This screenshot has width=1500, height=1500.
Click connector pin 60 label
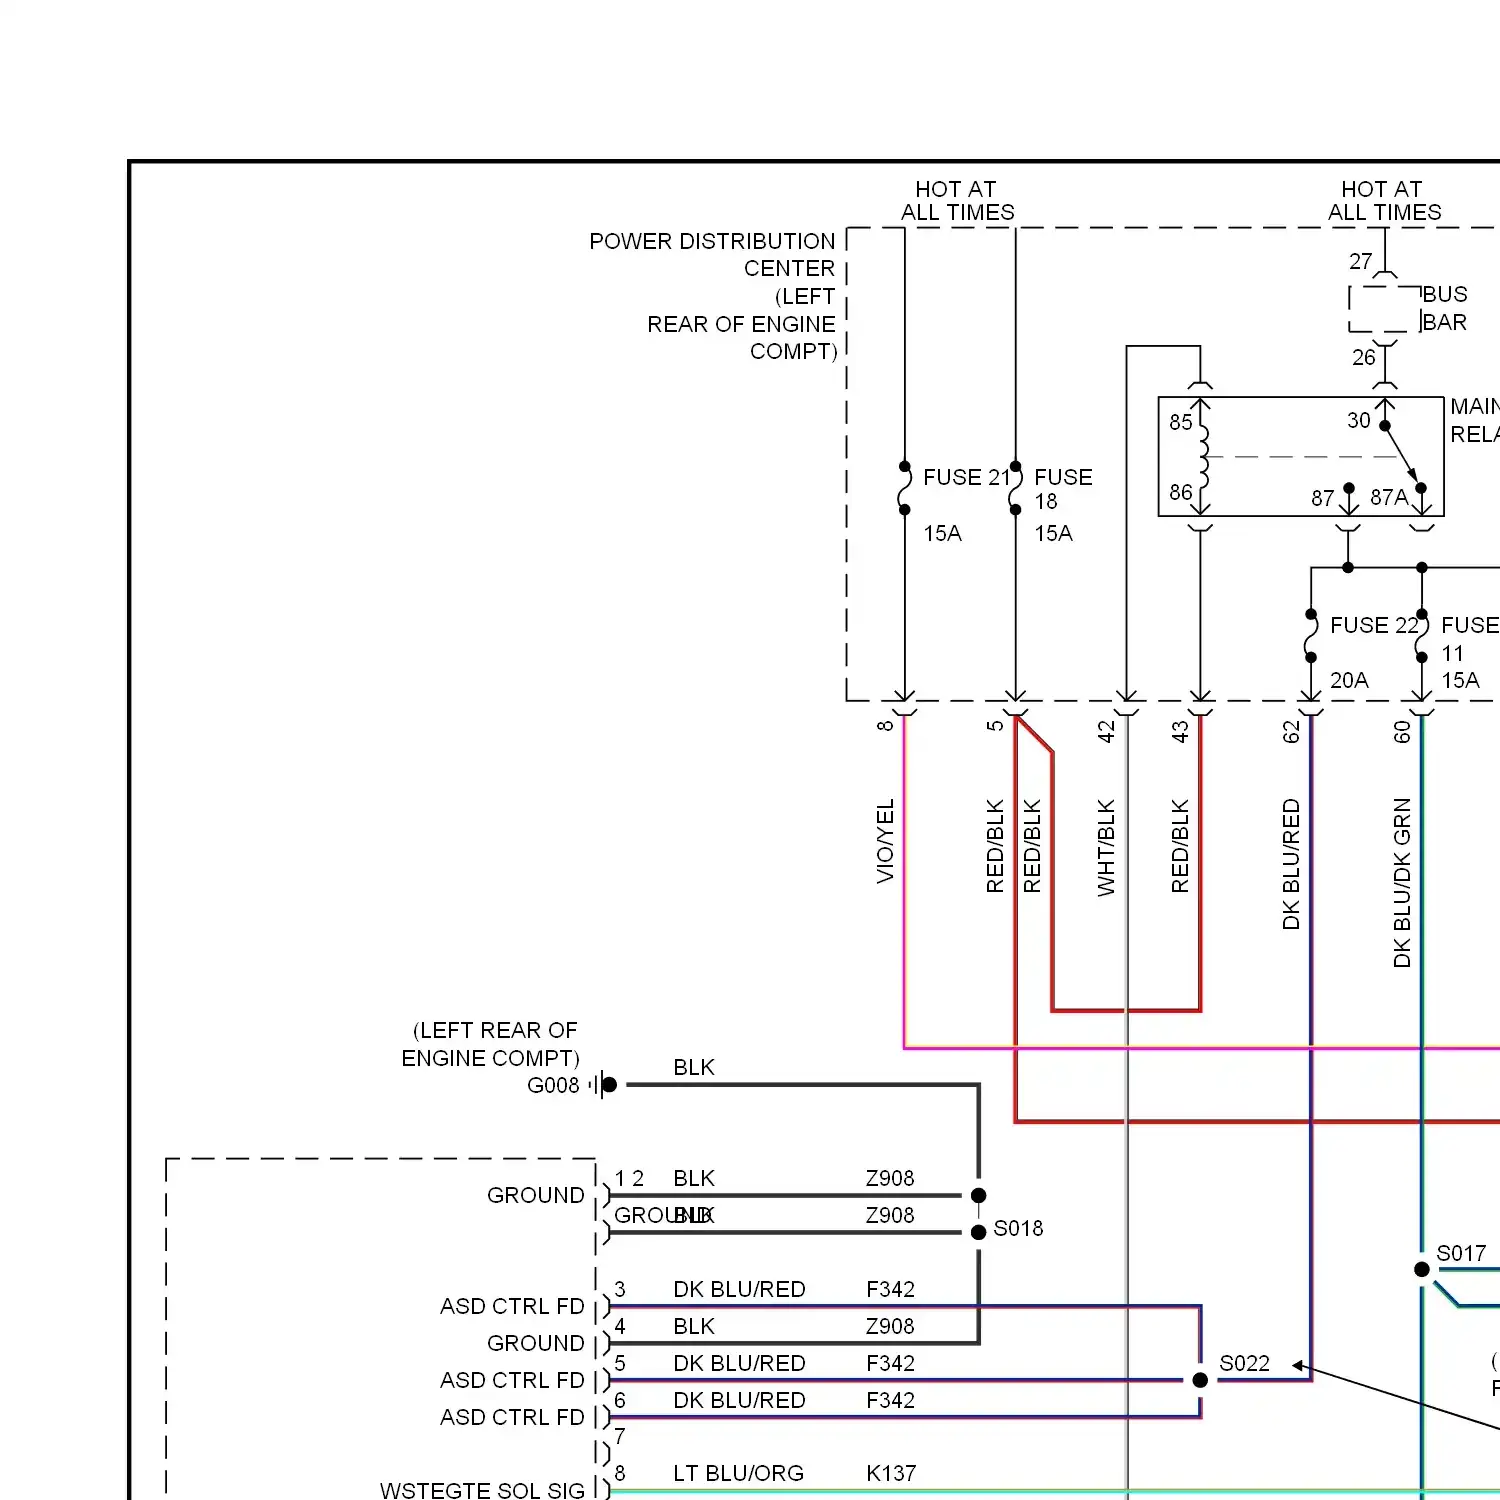(x=1402, y=732)
